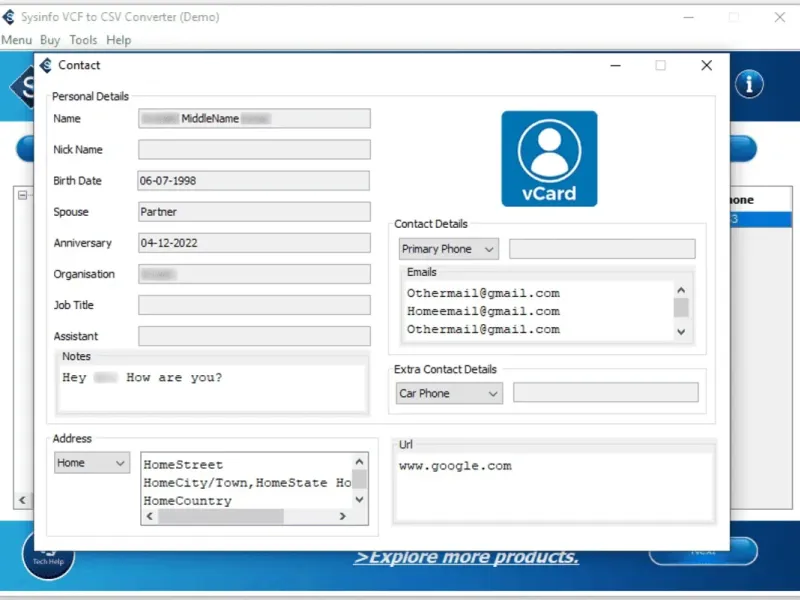Viewport: 800px width, 600px height.
Task: Click Address horizontal scroll left arrow
Action: 149,516
